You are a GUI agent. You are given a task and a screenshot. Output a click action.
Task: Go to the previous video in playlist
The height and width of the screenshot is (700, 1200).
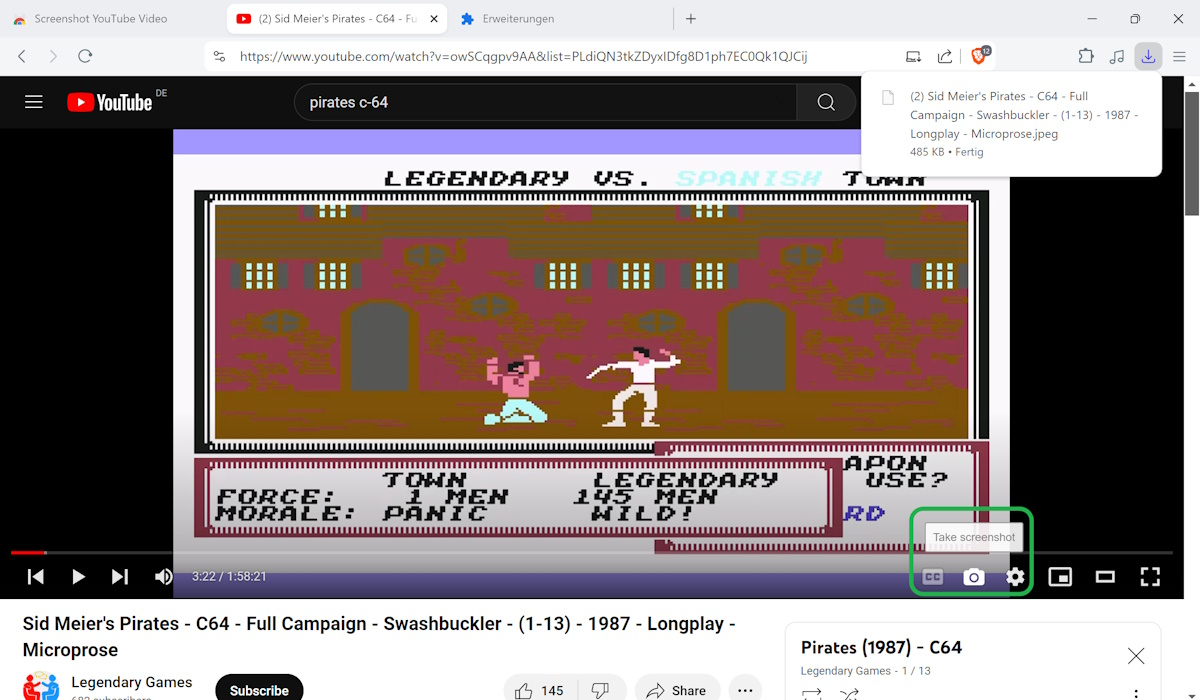(36, 577)
